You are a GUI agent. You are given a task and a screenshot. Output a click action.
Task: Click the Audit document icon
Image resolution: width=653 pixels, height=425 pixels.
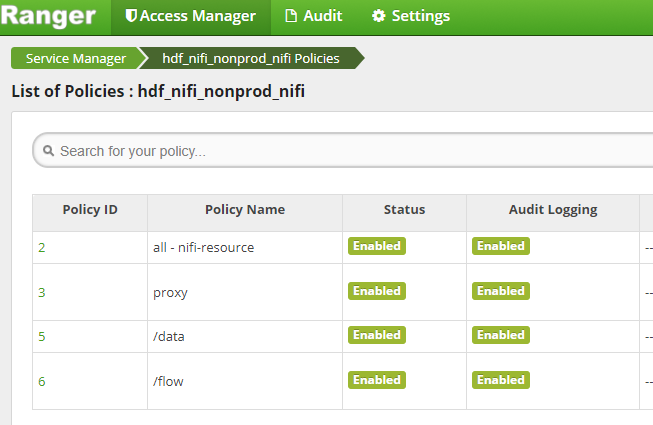pos(291,17)
